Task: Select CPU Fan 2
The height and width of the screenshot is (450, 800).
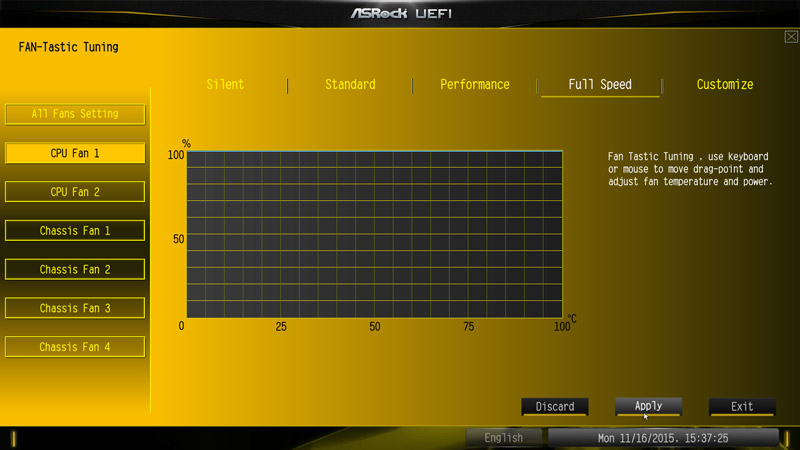Action: point(75,192)
